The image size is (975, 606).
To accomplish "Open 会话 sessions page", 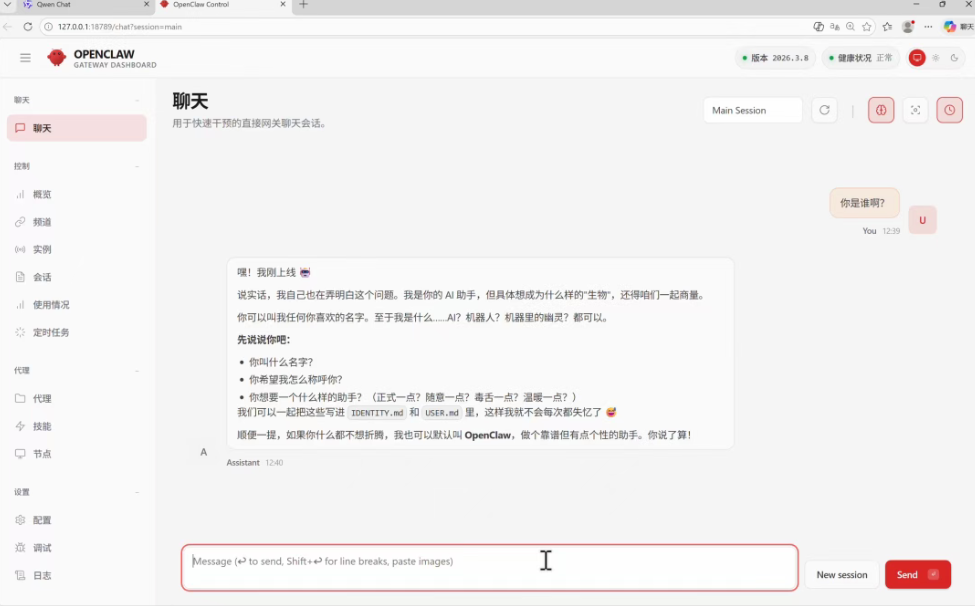I will pos(76,277).
